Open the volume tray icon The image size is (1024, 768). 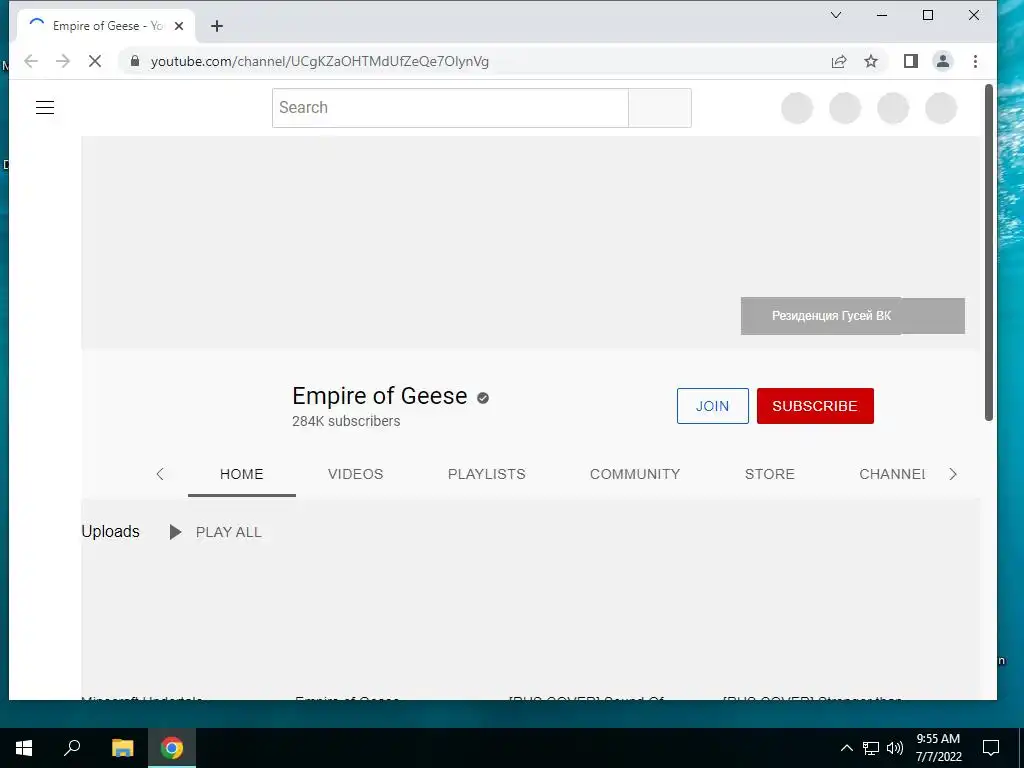coord(895,748)
